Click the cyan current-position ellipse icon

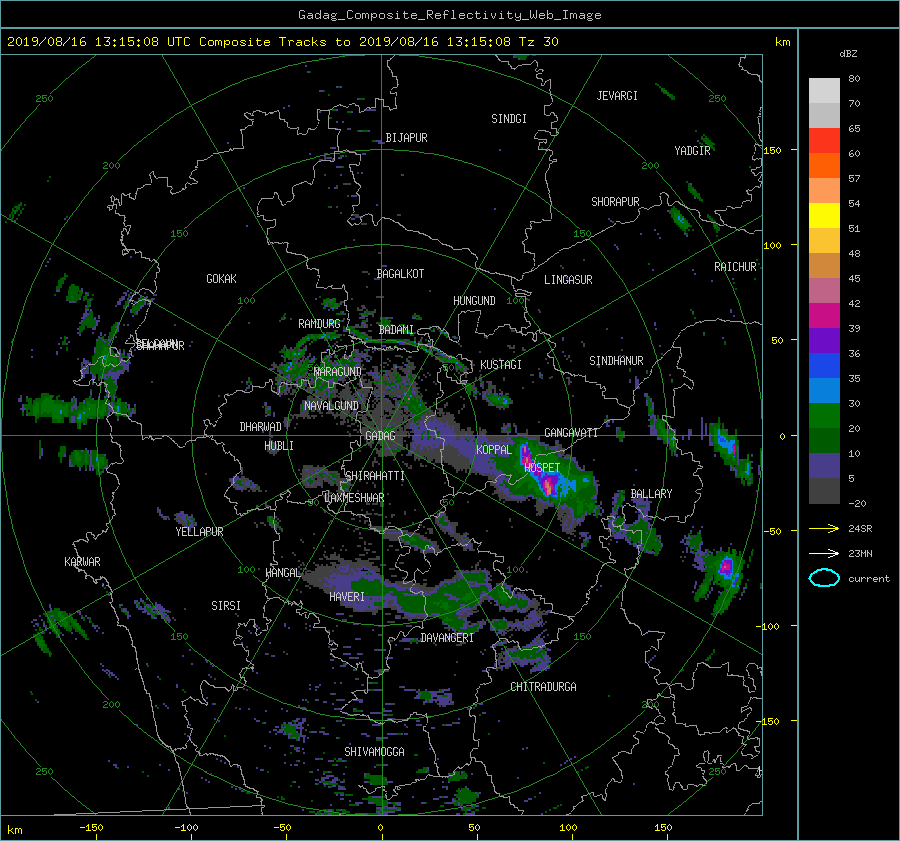click(x=824, y=578)
